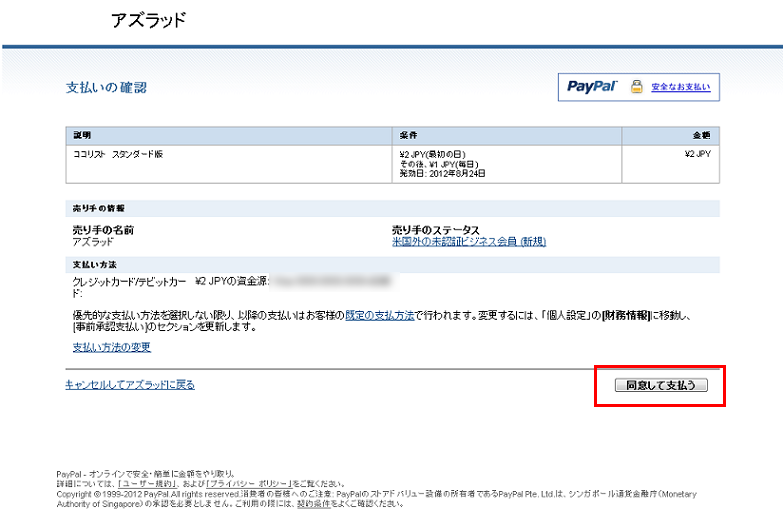Click the 売り手の名前 label
The image size is (783, 529).
(103, 230)
